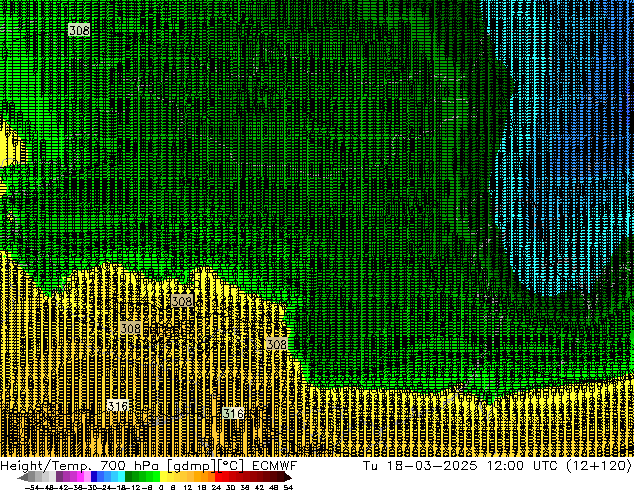Click the '0' label under the color scale
The width and height of the screenshot is (634, 490).
(161, 487)
